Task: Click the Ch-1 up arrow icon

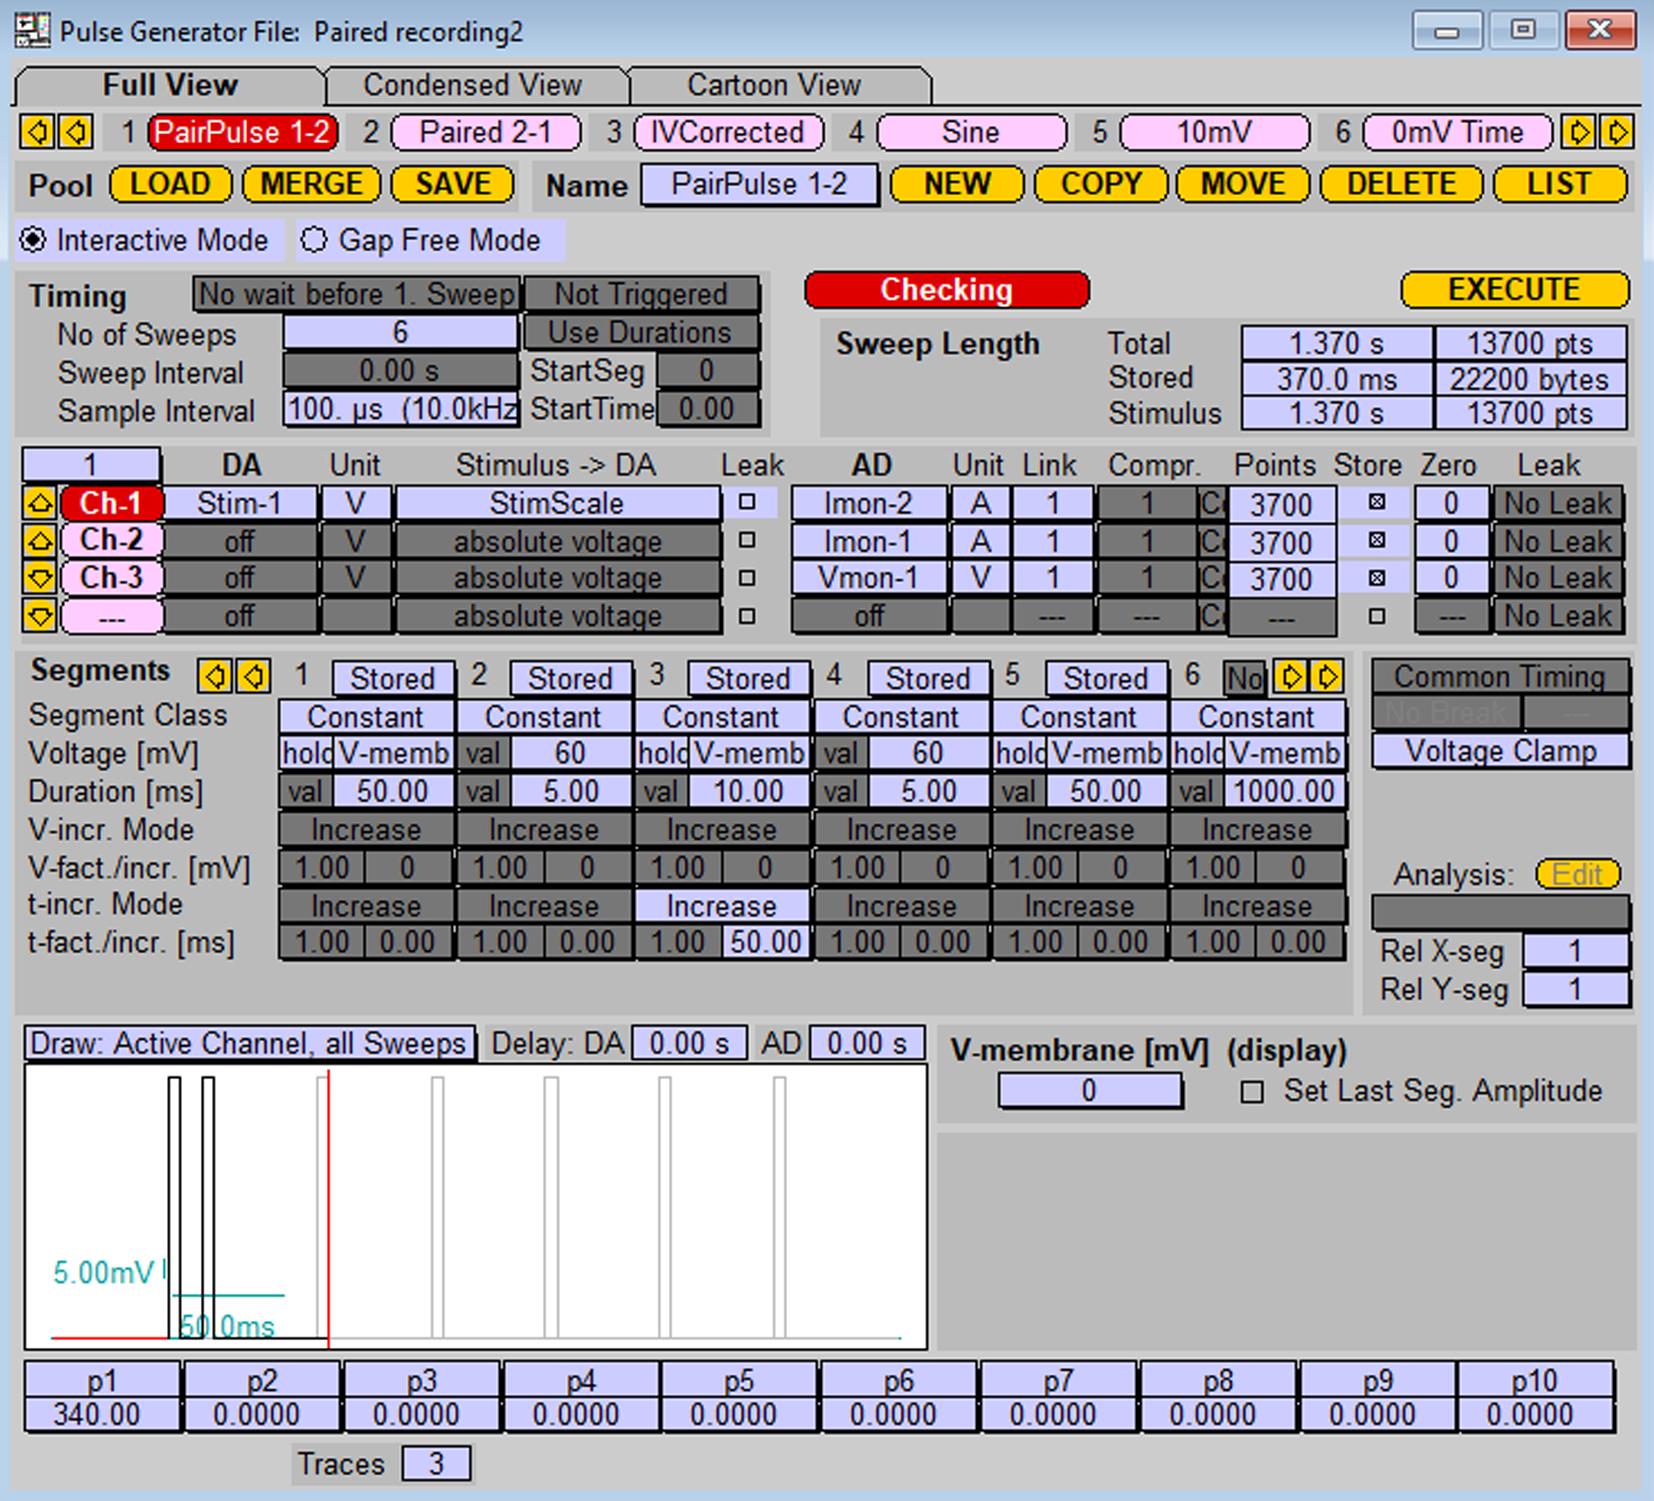Action: [39, 503]
